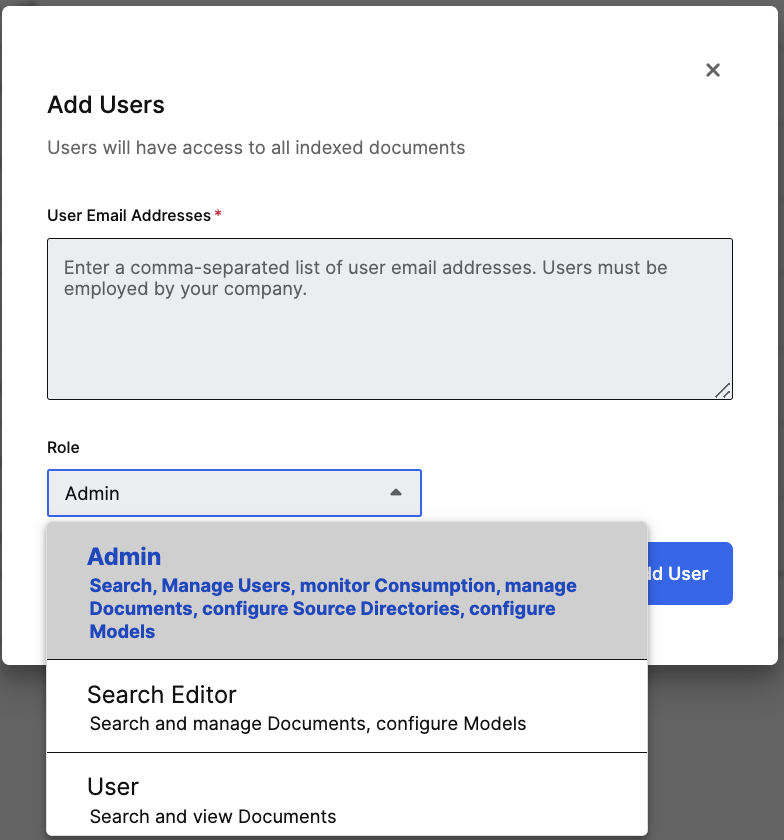Select the Search Editor role
This screenshot has height=840, width=784.
pyautogui.click(x=162, y=694)
